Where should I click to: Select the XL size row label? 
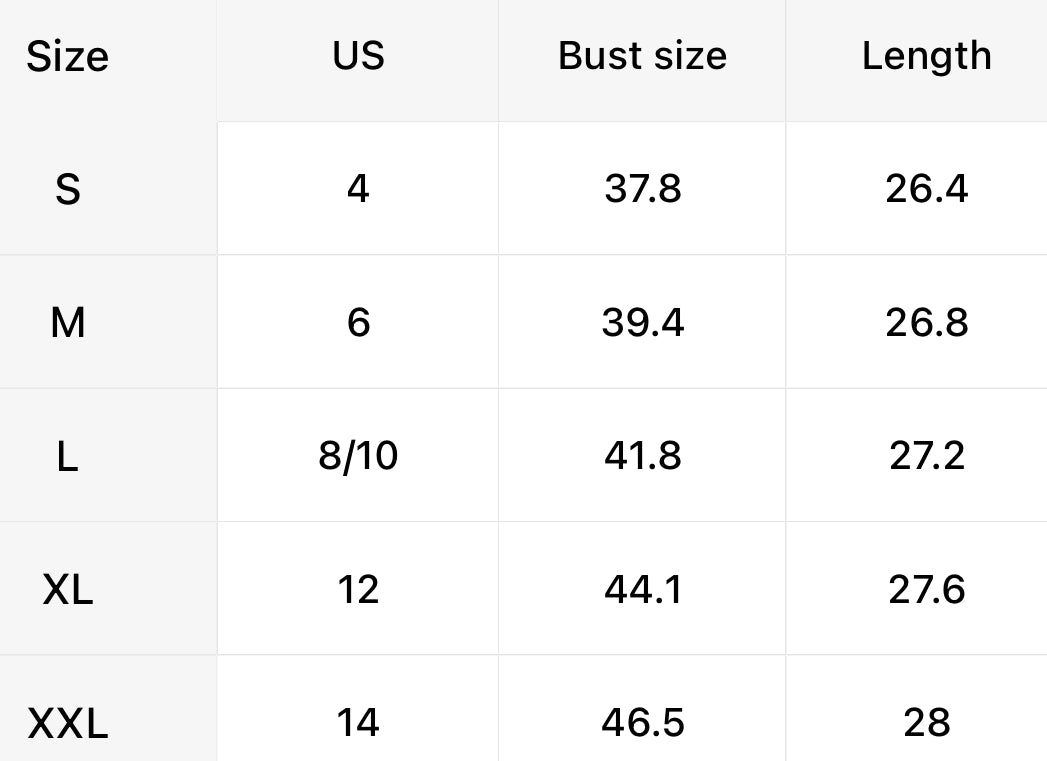click(x=67, y=590)
